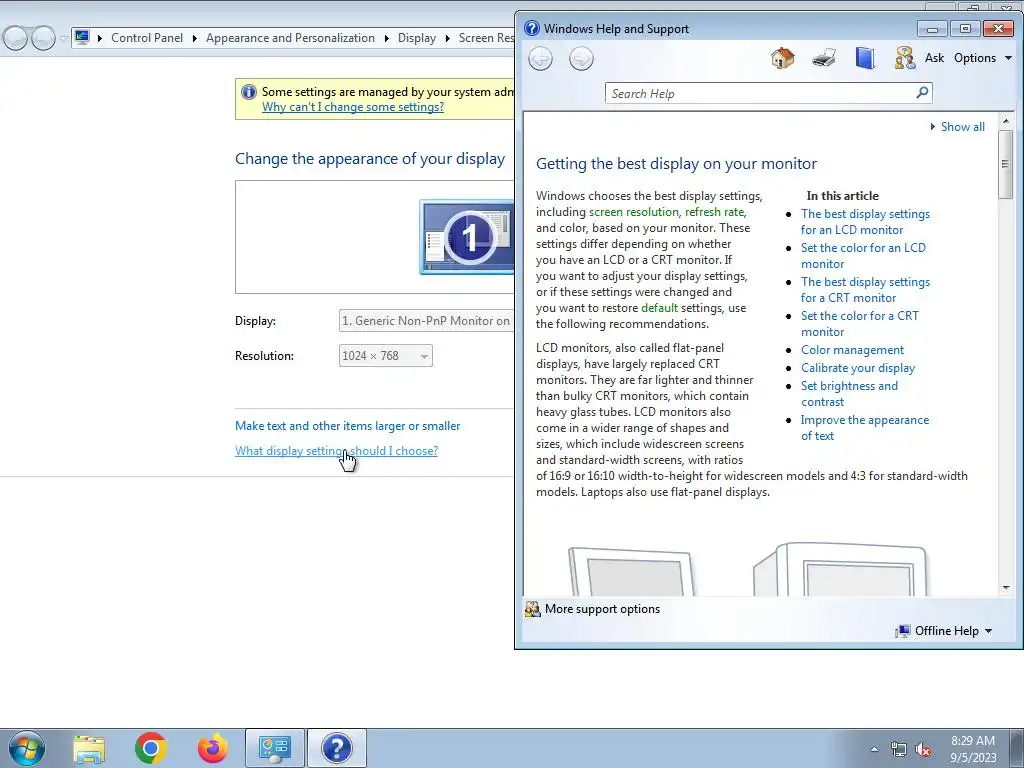Click Control Panel breadcrumb
Image resolution: width=1024 pixels, height=768 pixels.
pyautogui.click(x=147, y=38)
